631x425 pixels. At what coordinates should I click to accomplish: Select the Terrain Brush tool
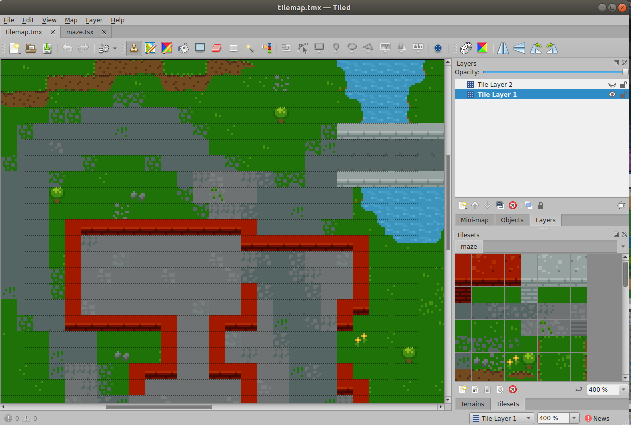point(150,48)
